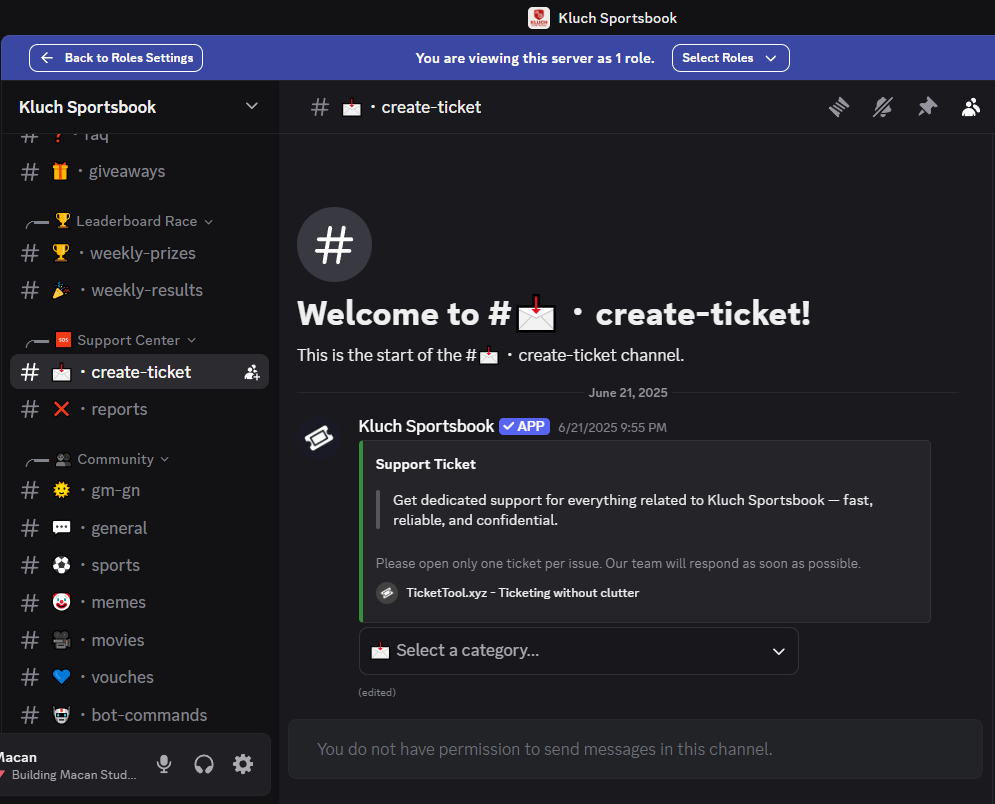This screenshot has height=804, width=995.
Task: Show member list icon in header
Action: [971, 107]
